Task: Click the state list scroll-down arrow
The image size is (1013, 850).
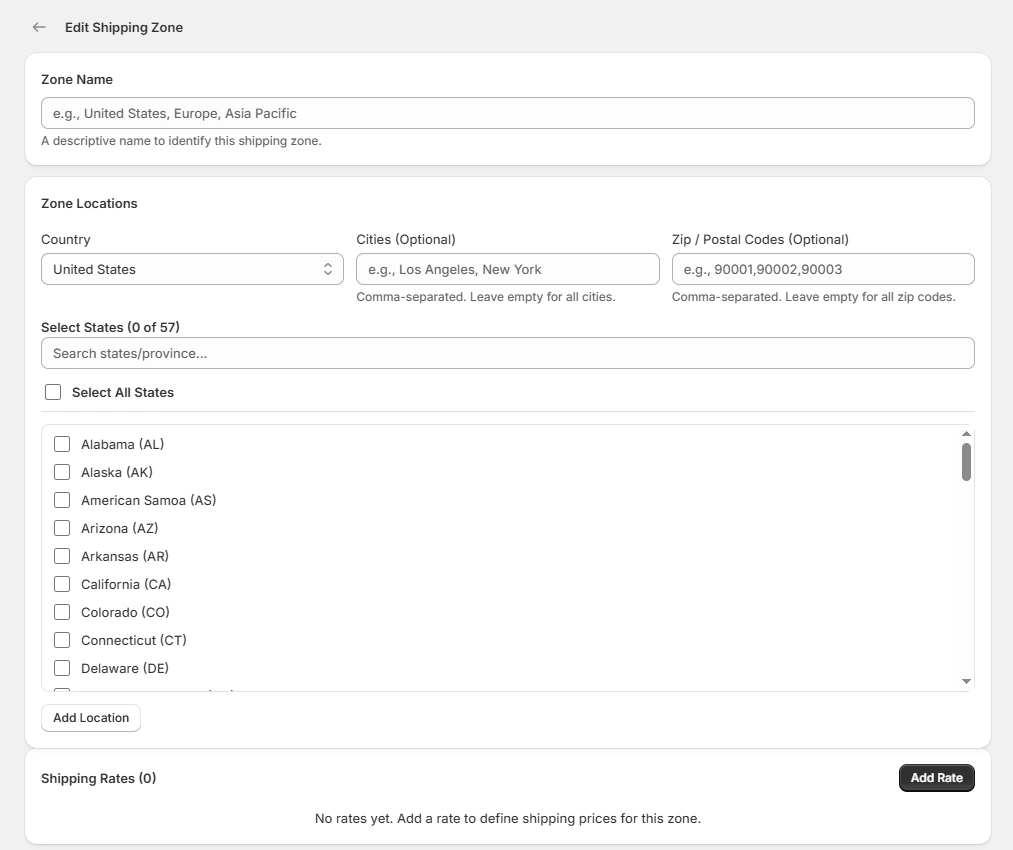Action: click(966, 681)
